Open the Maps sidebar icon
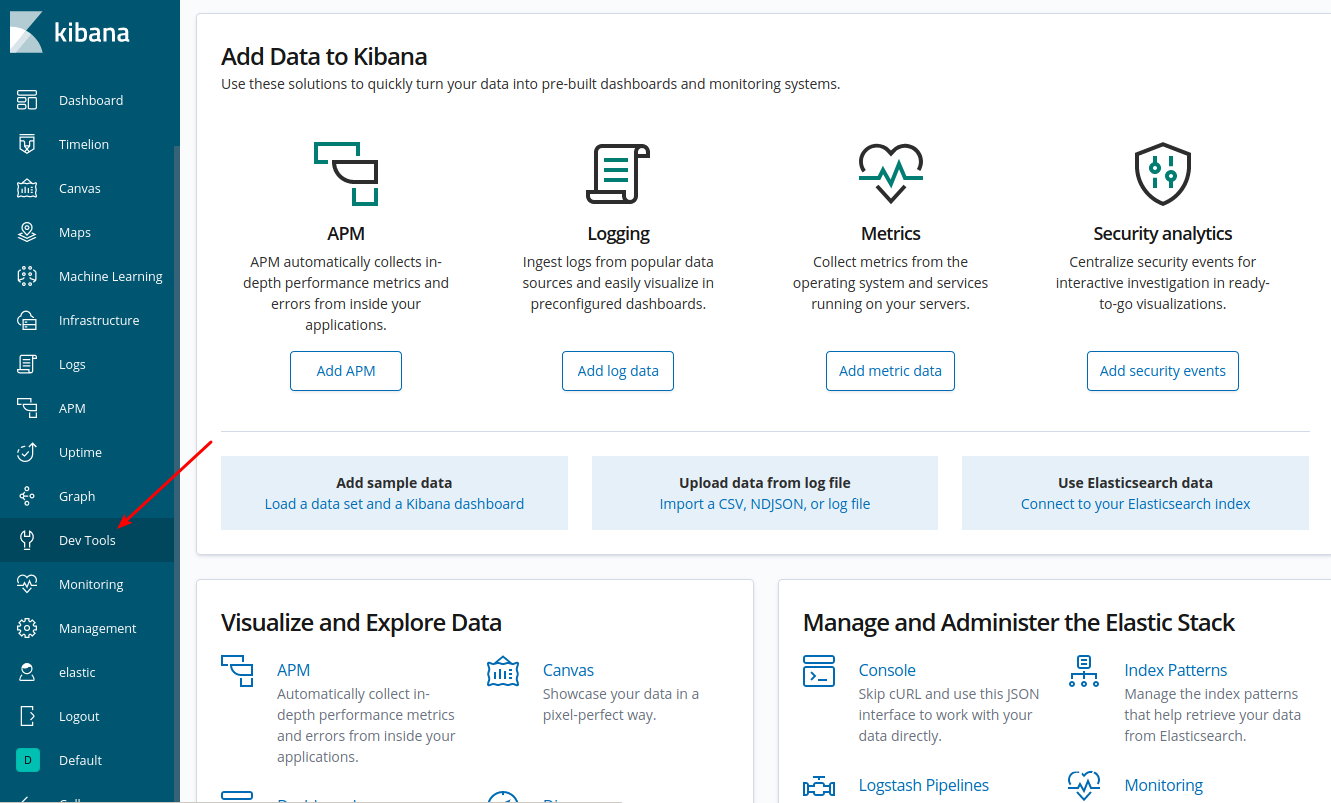Viewport: 1331px width, 803px height. click(27, 232)
